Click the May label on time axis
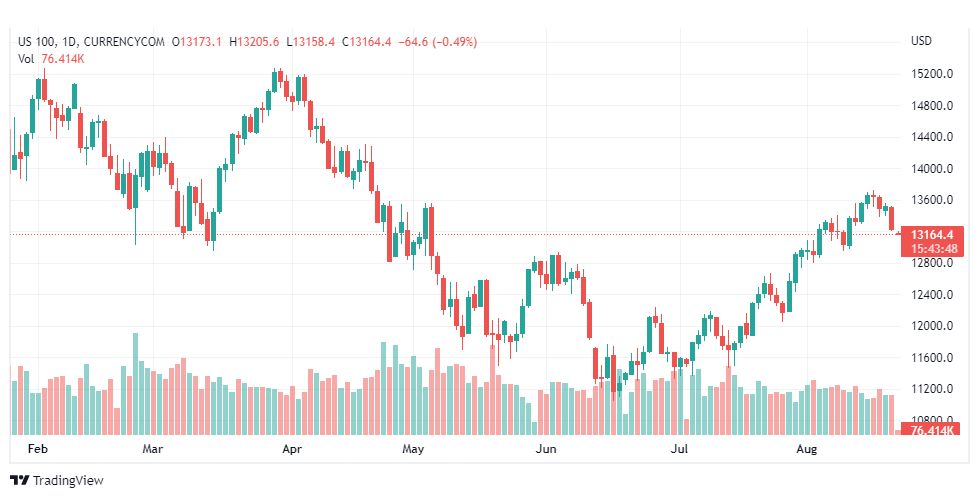979x498 pixels. pyautogui.click(x=414, y=450)
